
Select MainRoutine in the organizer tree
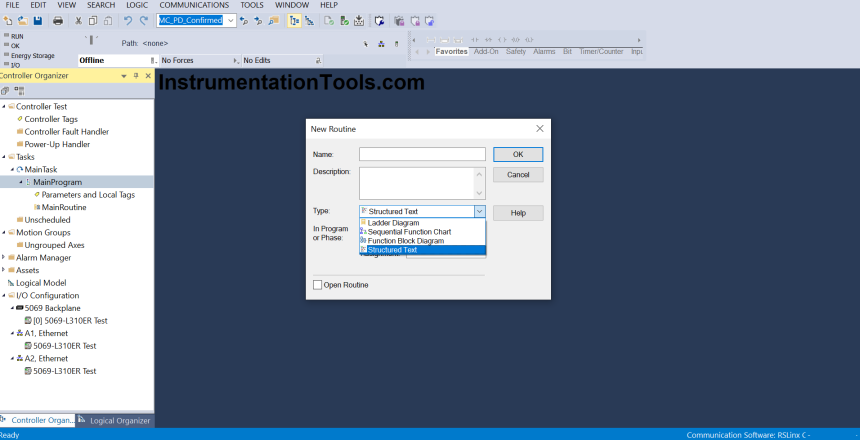(x=64, y=207)
